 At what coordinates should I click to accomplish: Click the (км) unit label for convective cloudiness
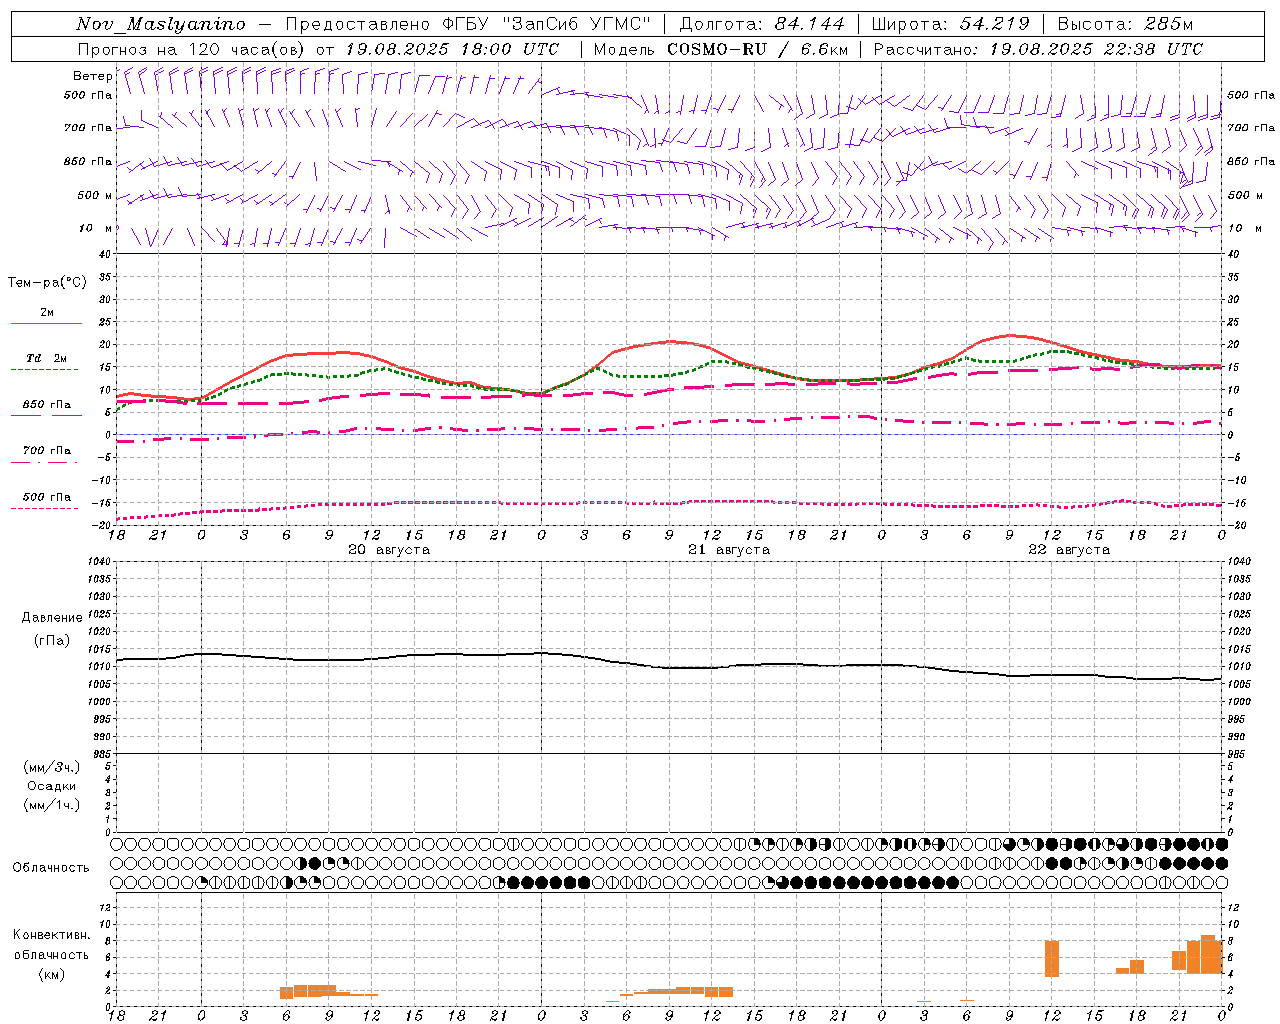(52, 974)
